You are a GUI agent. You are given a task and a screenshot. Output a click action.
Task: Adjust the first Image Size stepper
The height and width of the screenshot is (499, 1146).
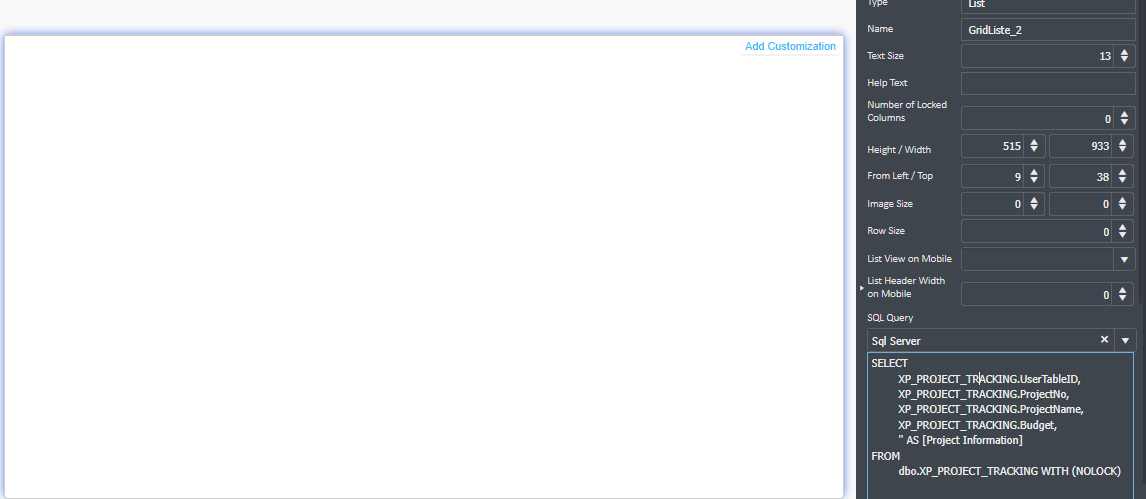coord(1034,205)
